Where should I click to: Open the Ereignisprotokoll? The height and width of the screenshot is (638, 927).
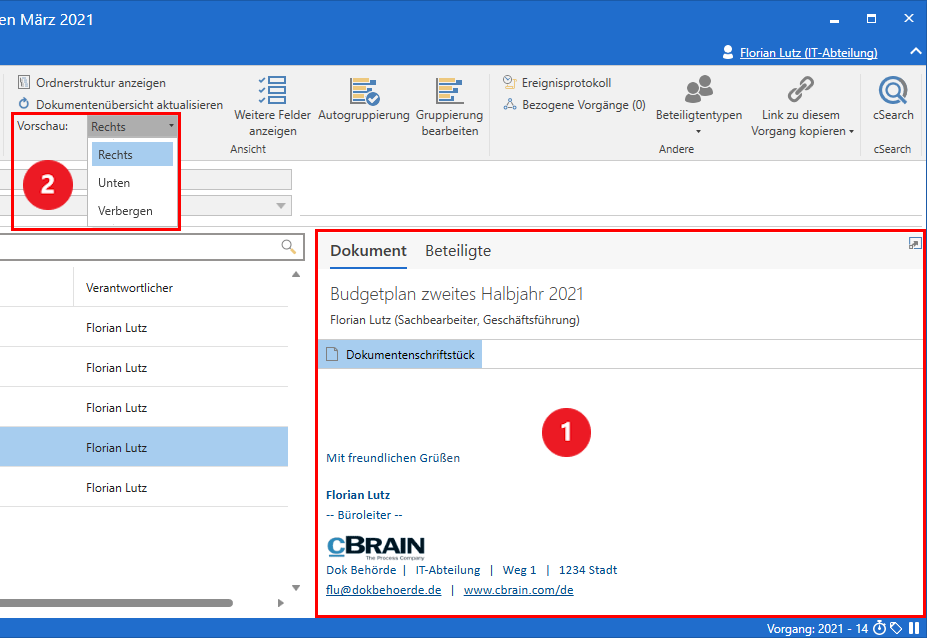coord(565,83)
